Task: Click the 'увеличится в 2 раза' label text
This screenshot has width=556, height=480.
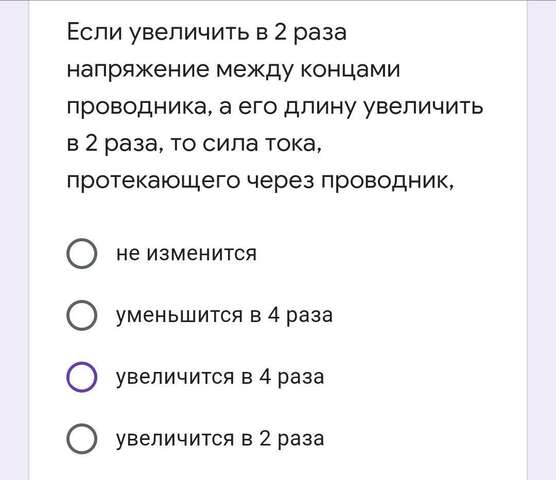Action: tap(220, 439)
